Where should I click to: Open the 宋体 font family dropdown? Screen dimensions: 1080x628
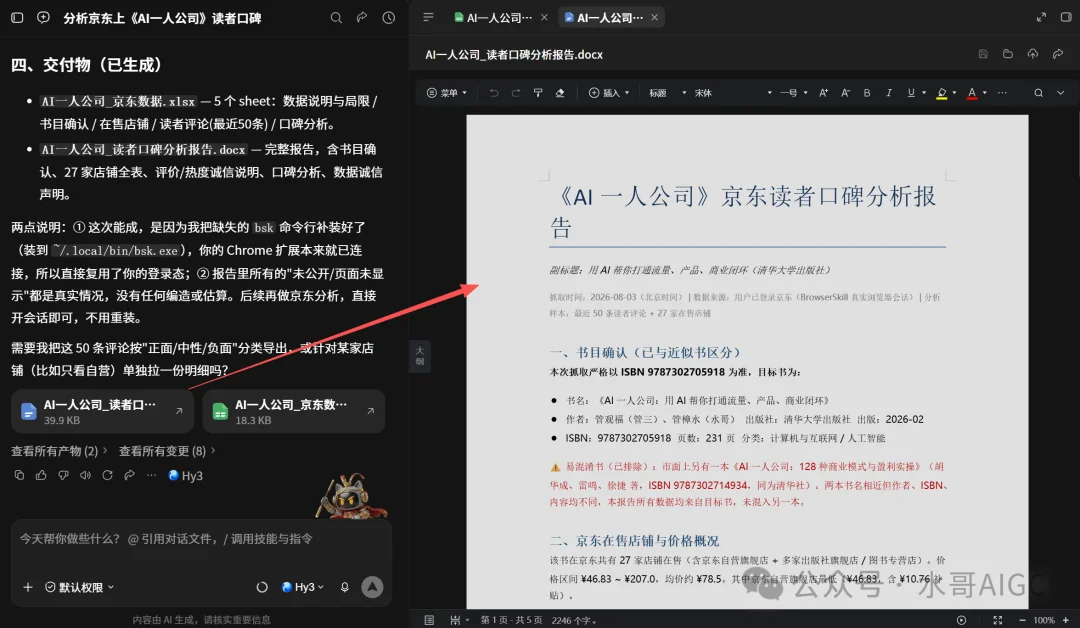[x=733, y=93]
